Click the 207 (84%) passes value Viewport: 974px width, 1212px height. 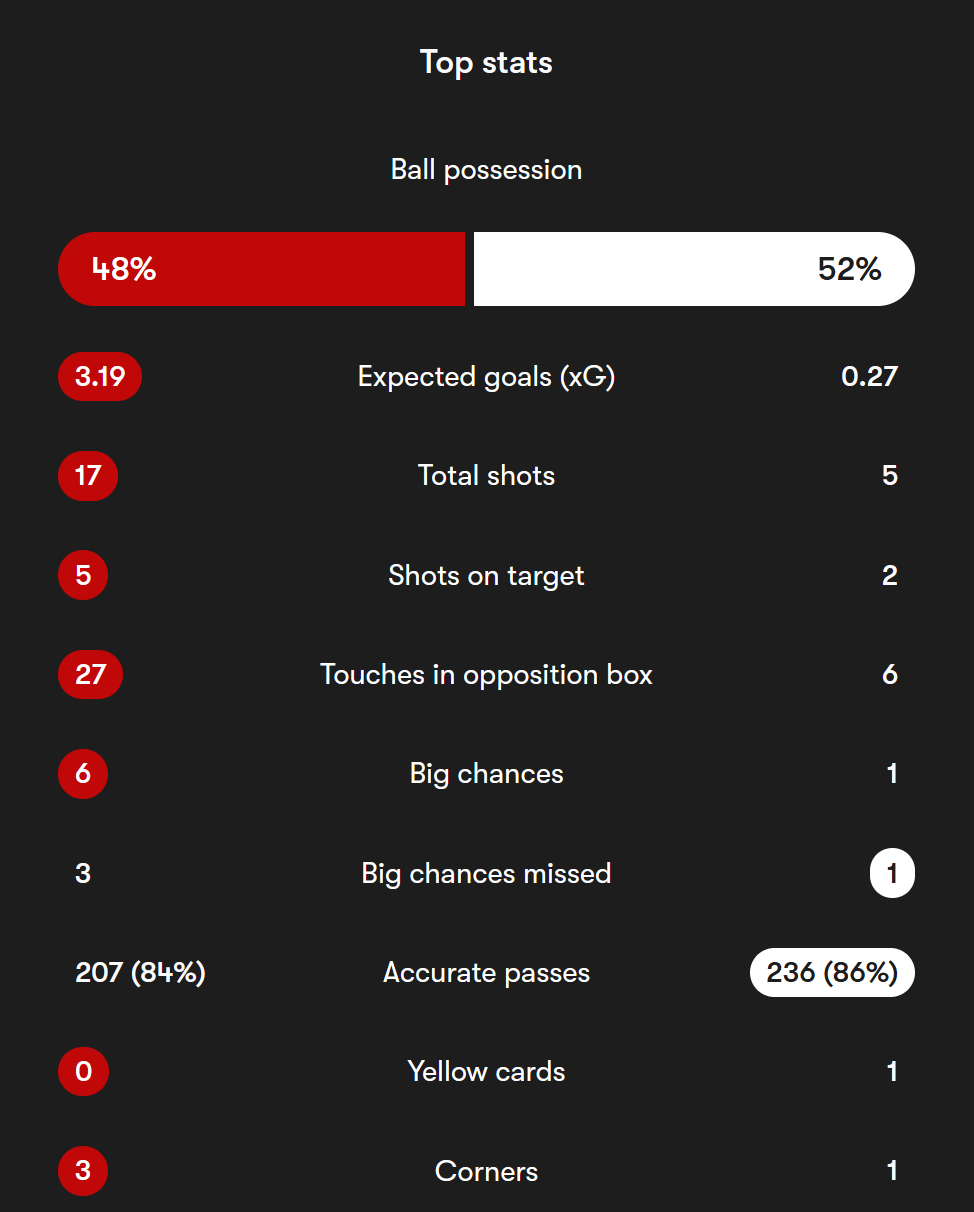coord(140,973)
